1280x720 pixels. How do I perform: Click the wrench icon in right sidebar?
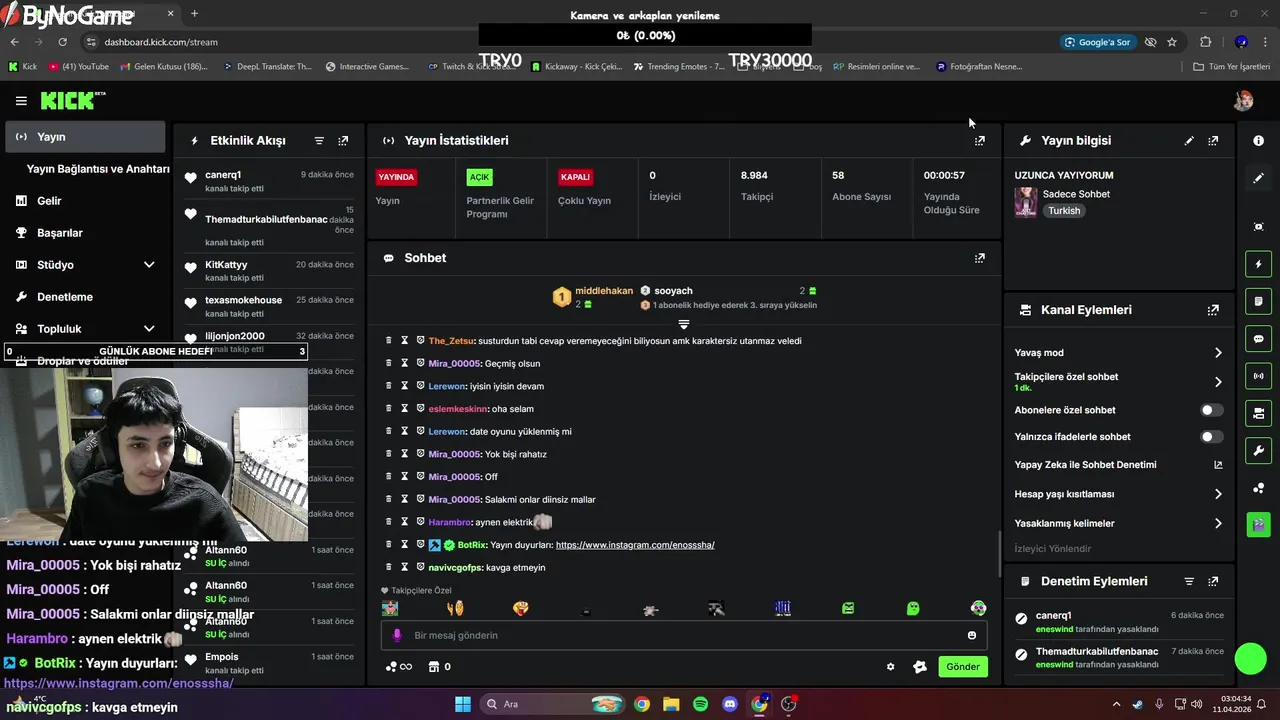[x=1258, y=450]
